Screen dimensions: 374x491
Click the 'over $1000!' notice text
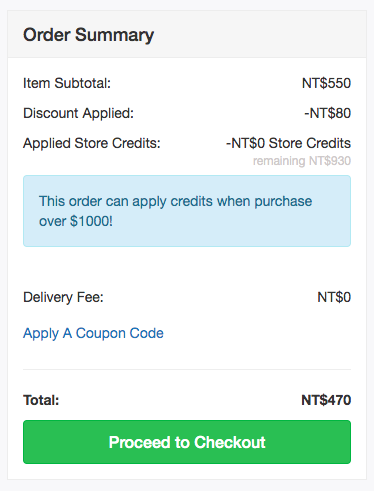[76, 221]
